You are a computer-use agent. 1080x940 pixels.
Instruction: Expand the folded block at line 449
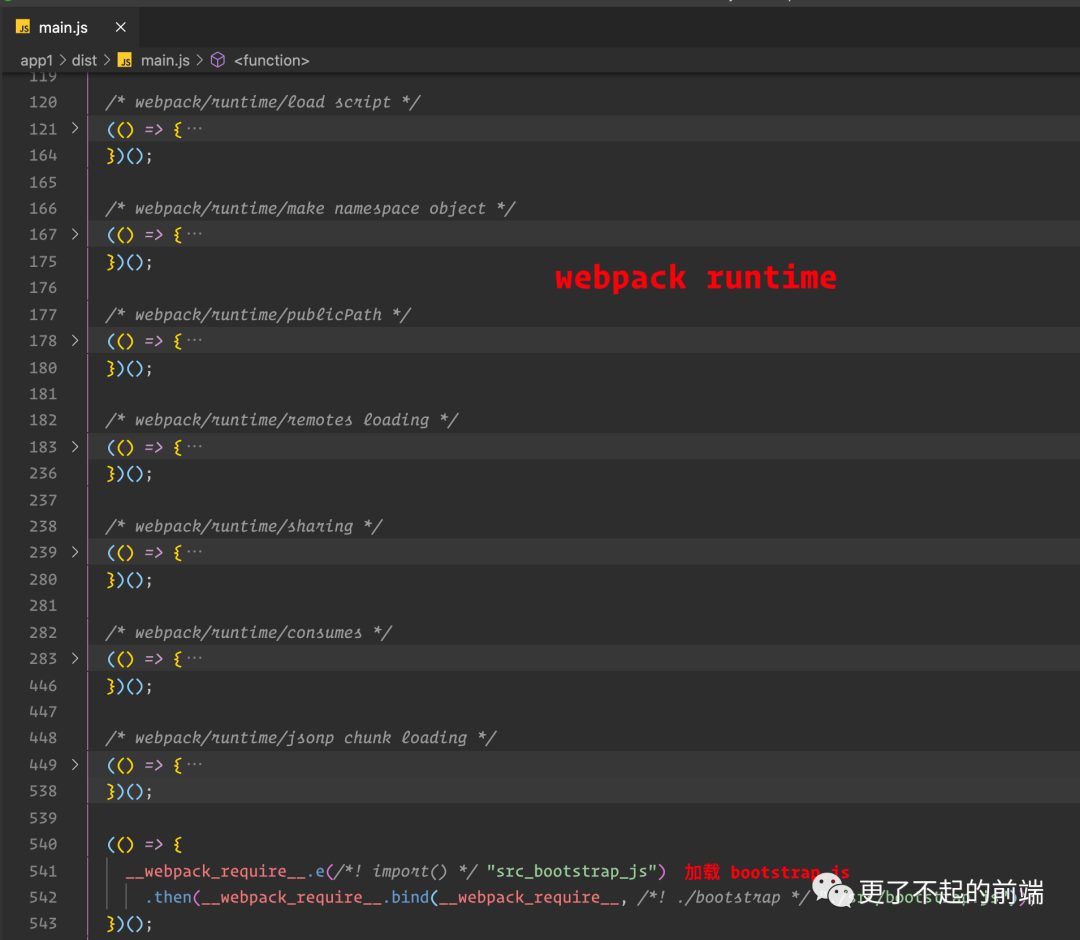75,764
